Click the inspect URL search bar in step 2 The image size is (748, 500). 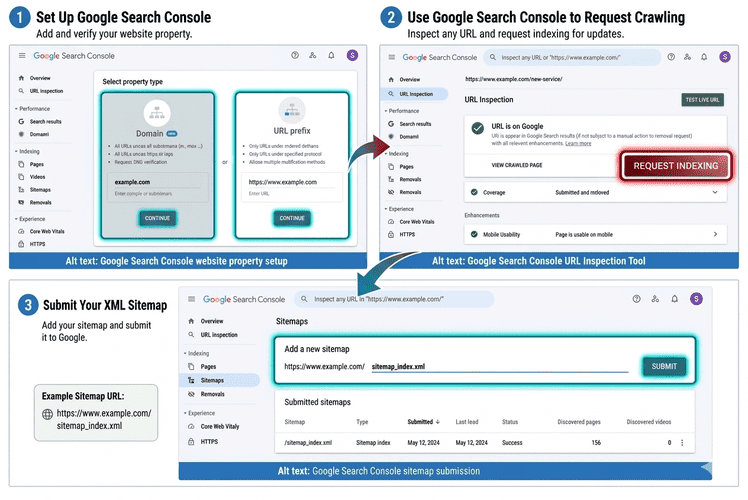point(572,57)
